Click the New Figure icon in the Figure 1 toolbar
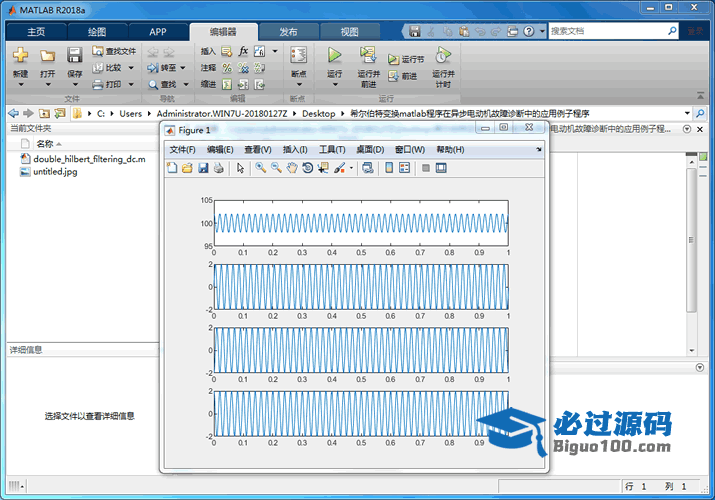 (172, 168)
